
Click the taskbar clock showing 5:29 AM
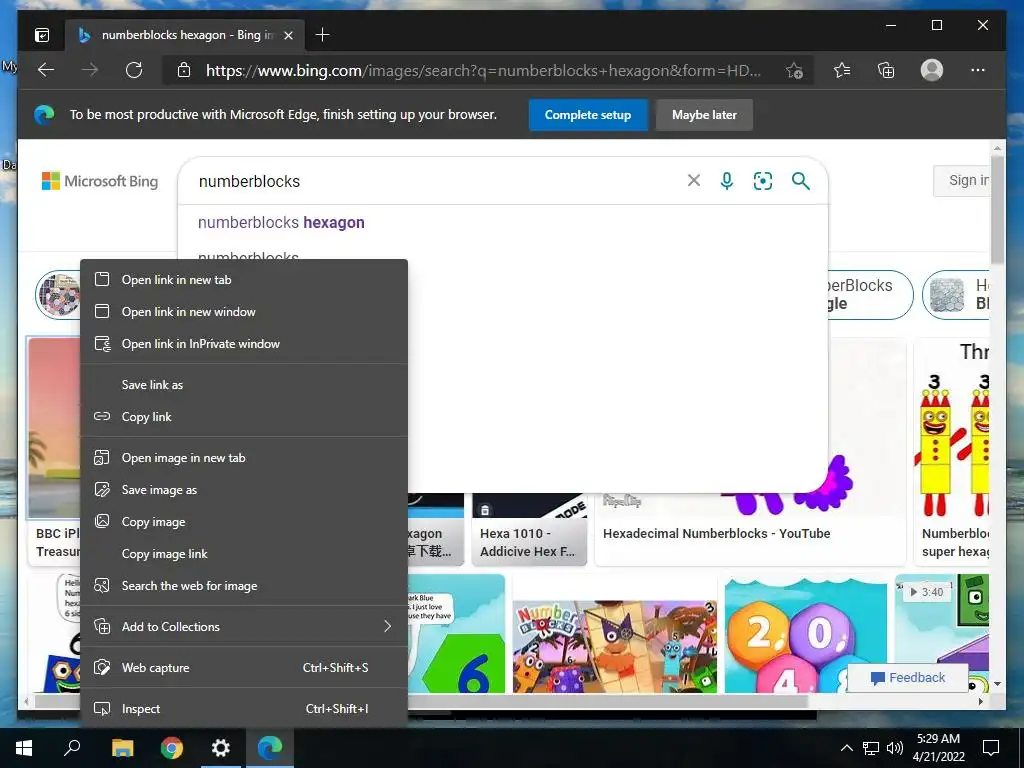[x=938, y=748]
